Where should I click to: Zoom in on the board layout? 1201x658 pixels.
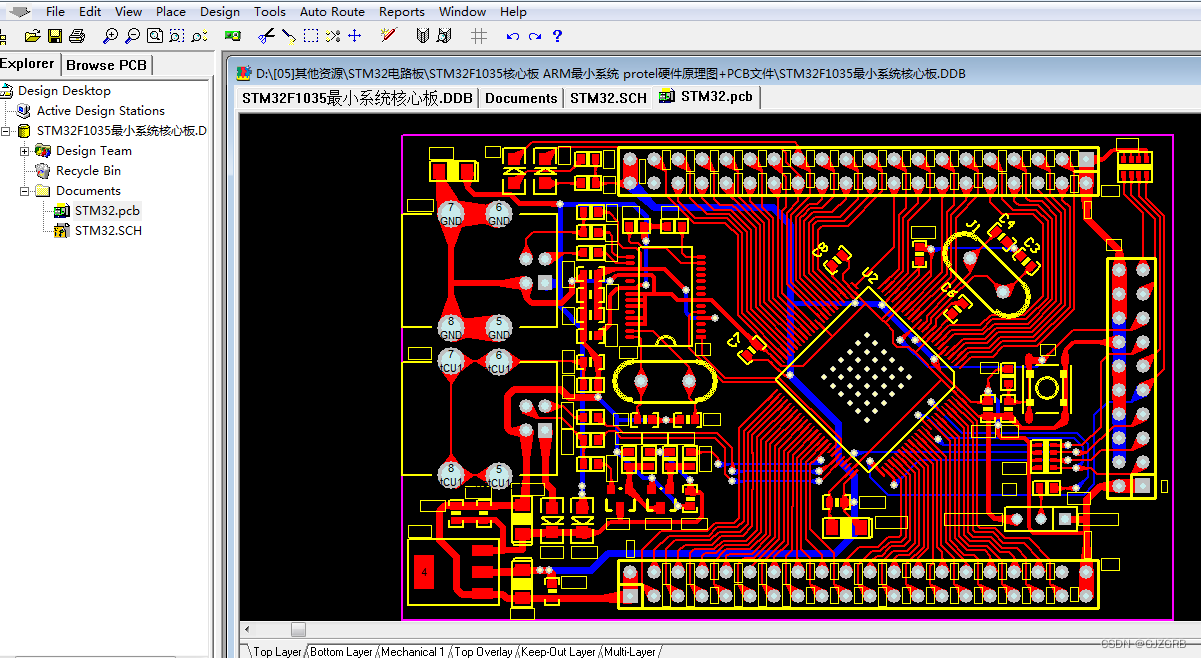(110, 35)
